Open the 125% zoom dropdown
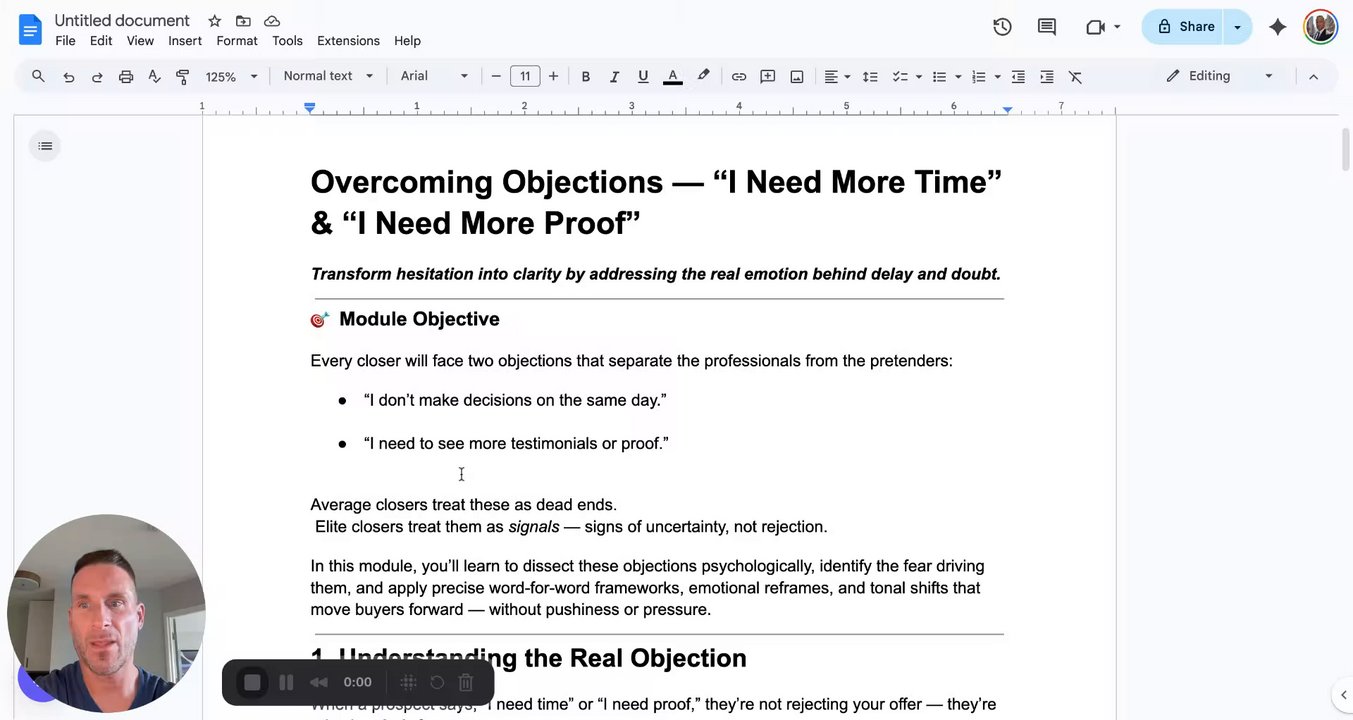Viewport: 1353px width, 720px height. pos(231,77)
